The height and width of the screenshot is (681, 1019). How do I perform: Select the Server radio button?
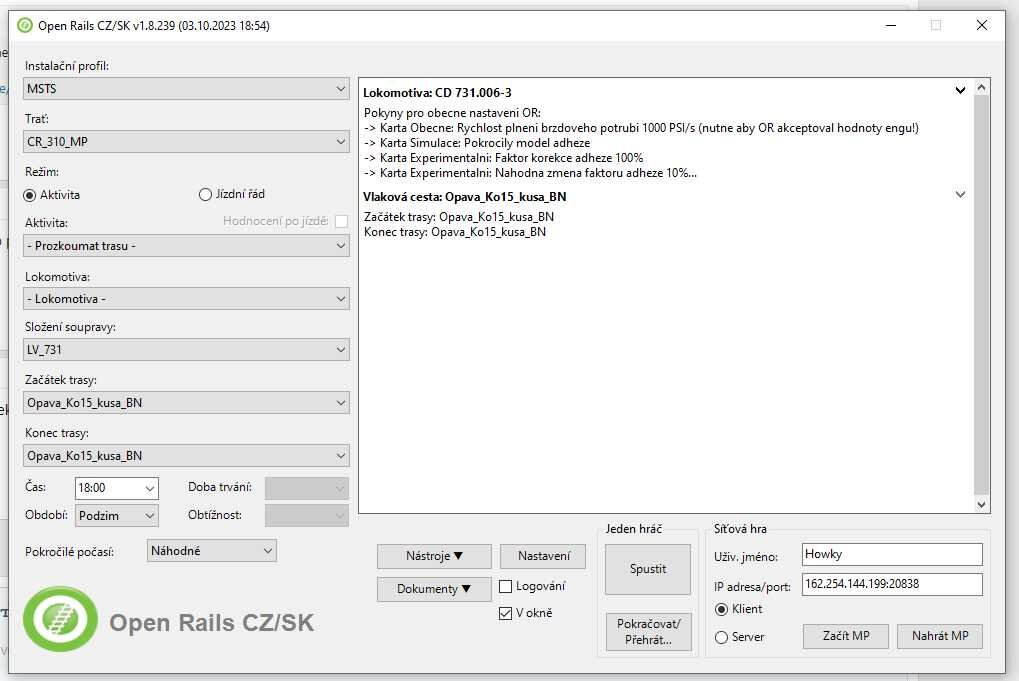[x=722, y=637]
